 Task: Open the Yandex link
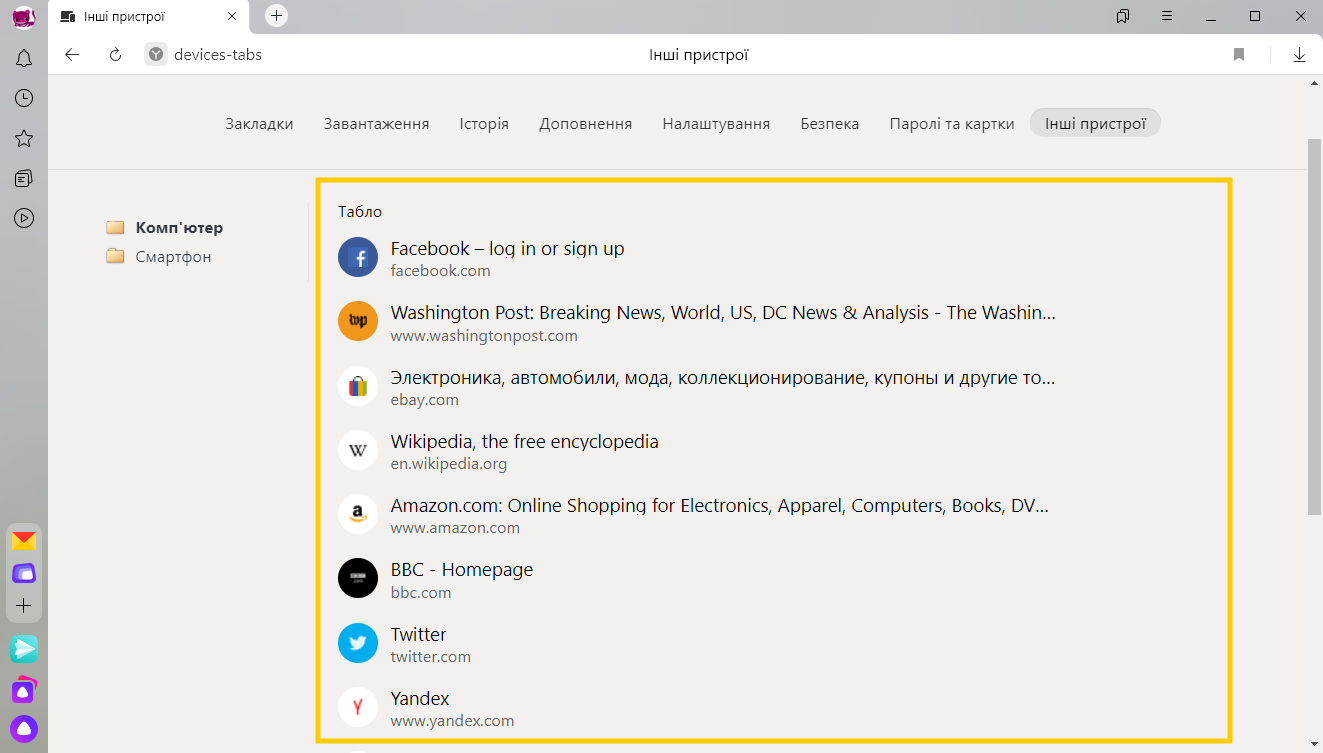(420, 699)
